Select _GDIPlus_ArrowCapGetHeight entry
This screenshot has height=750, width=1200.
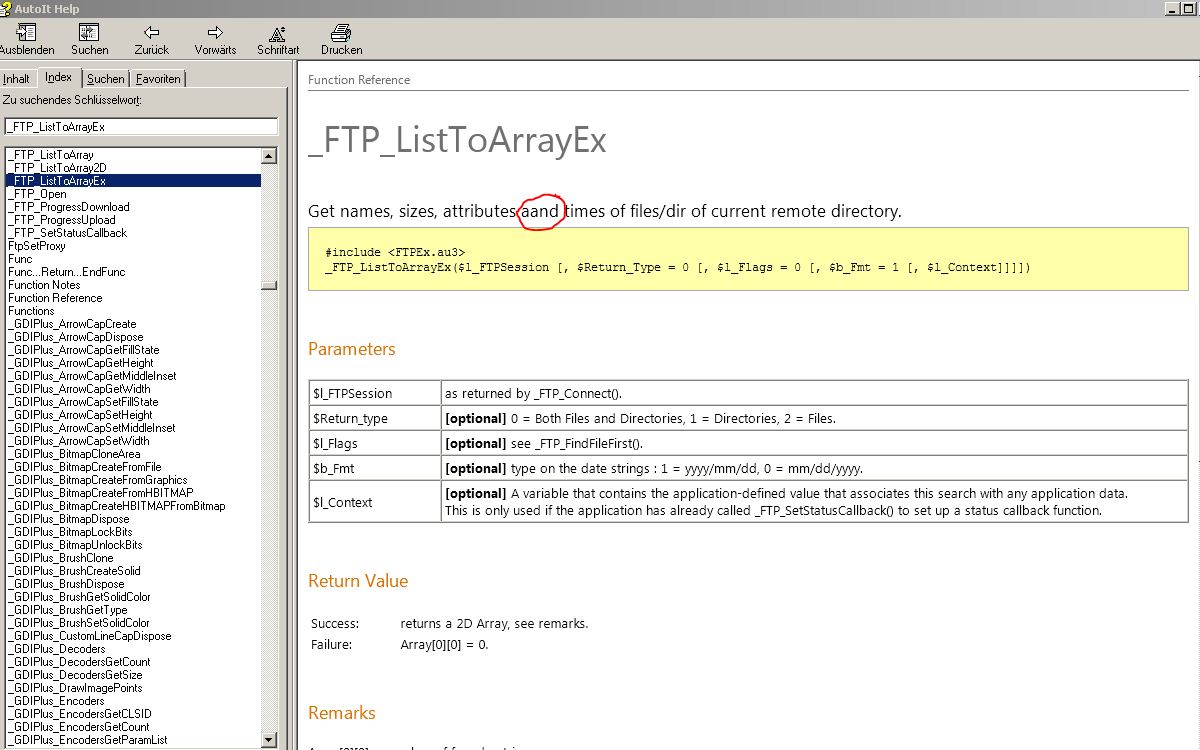(81, 363)
